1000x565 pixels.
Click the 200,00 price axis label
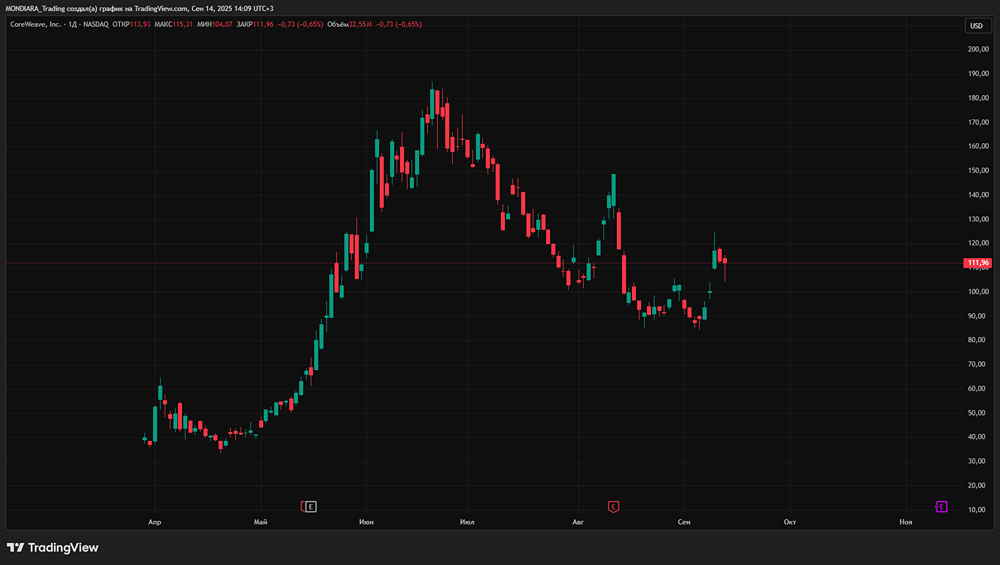tap(978, 49)
